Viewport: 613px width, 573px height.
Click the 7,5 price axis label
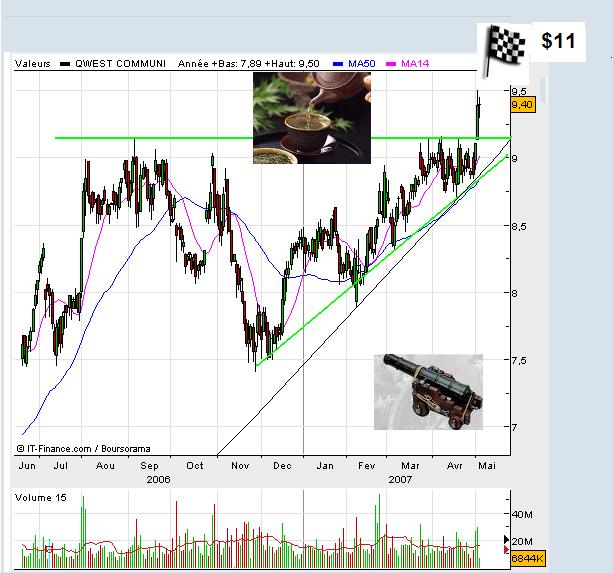pyautogui.click(x=519, y=360)
